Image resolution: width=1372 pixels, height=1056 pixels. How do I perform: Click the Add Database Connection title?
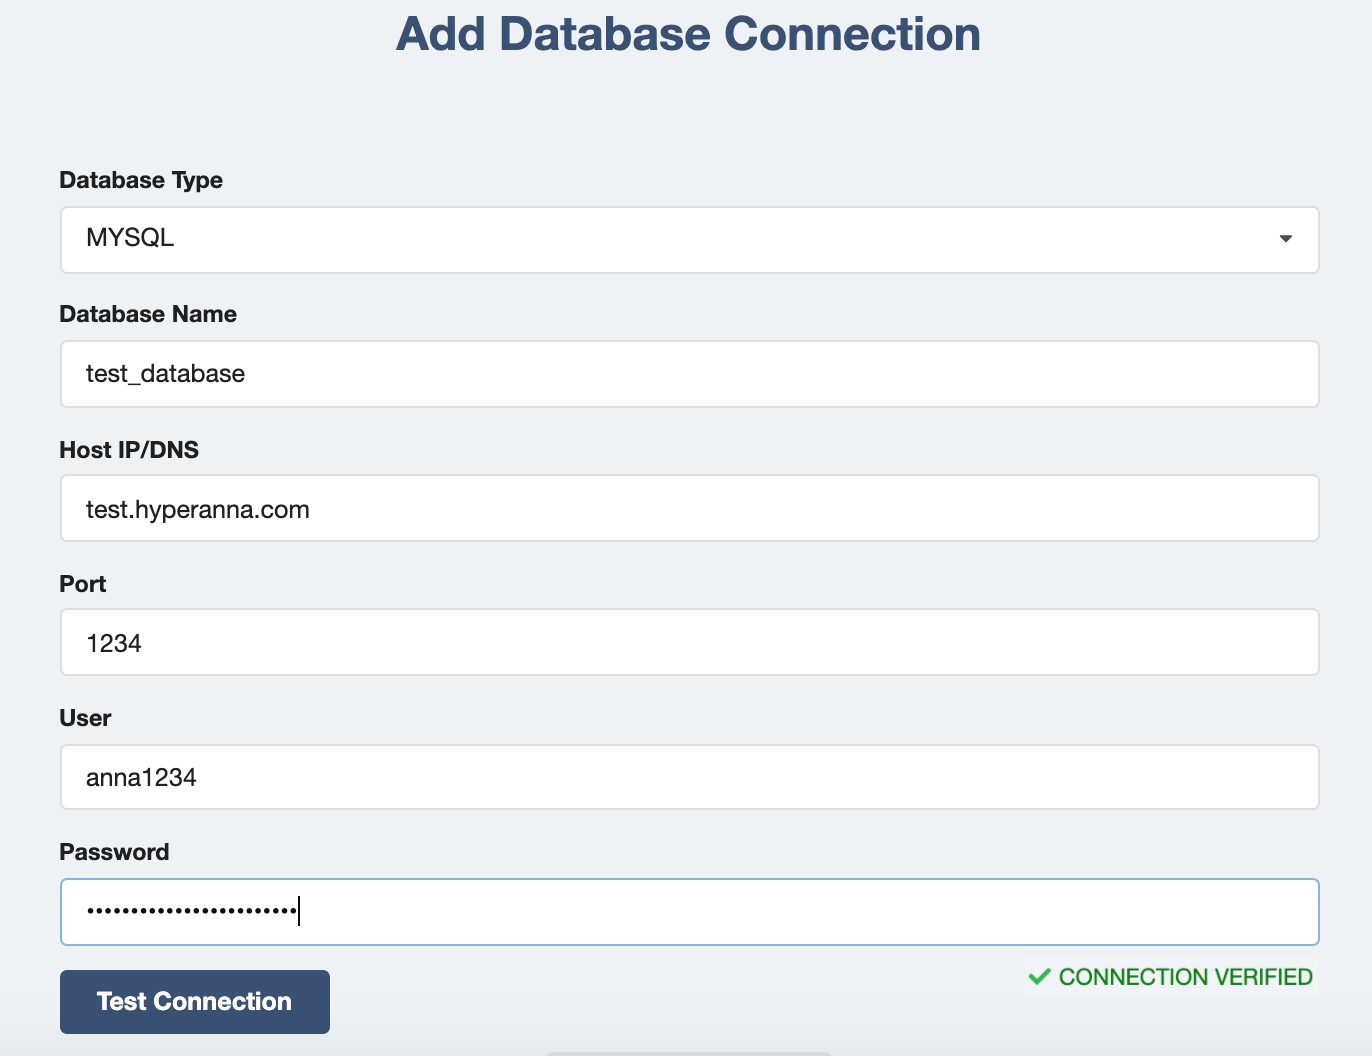(x=688, y=33)
